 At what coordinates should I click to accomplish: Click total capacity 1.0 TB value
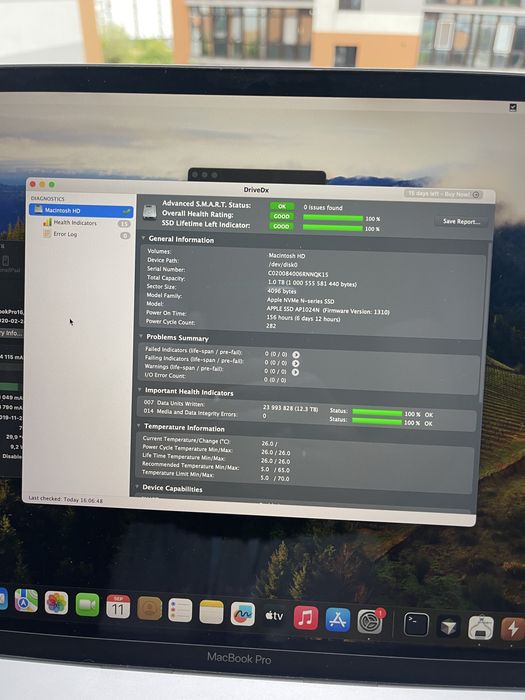312,283
